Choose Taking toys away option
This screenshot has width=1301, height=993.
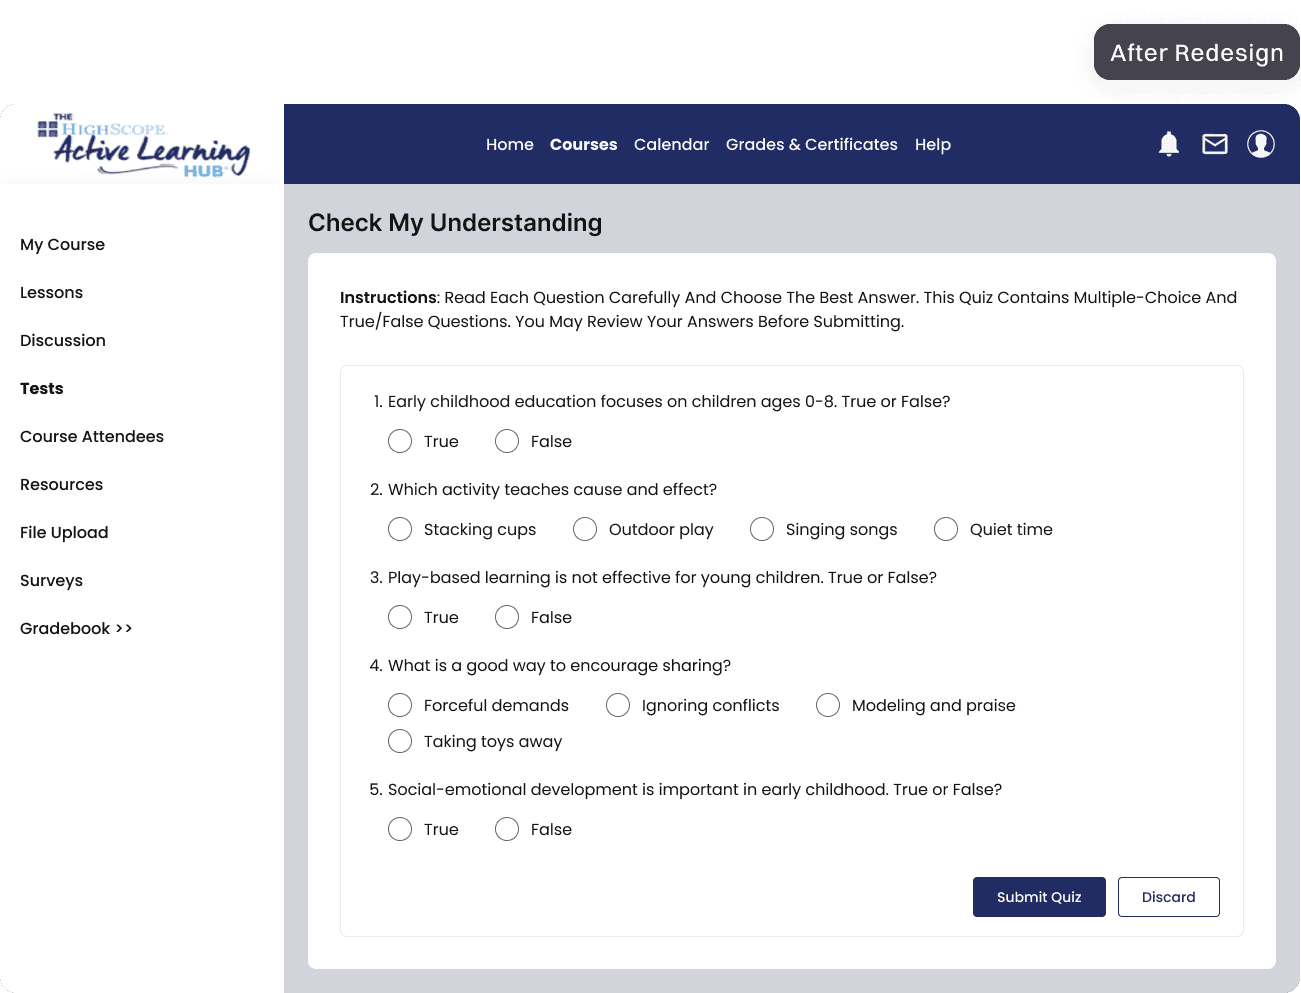[400, 741]
